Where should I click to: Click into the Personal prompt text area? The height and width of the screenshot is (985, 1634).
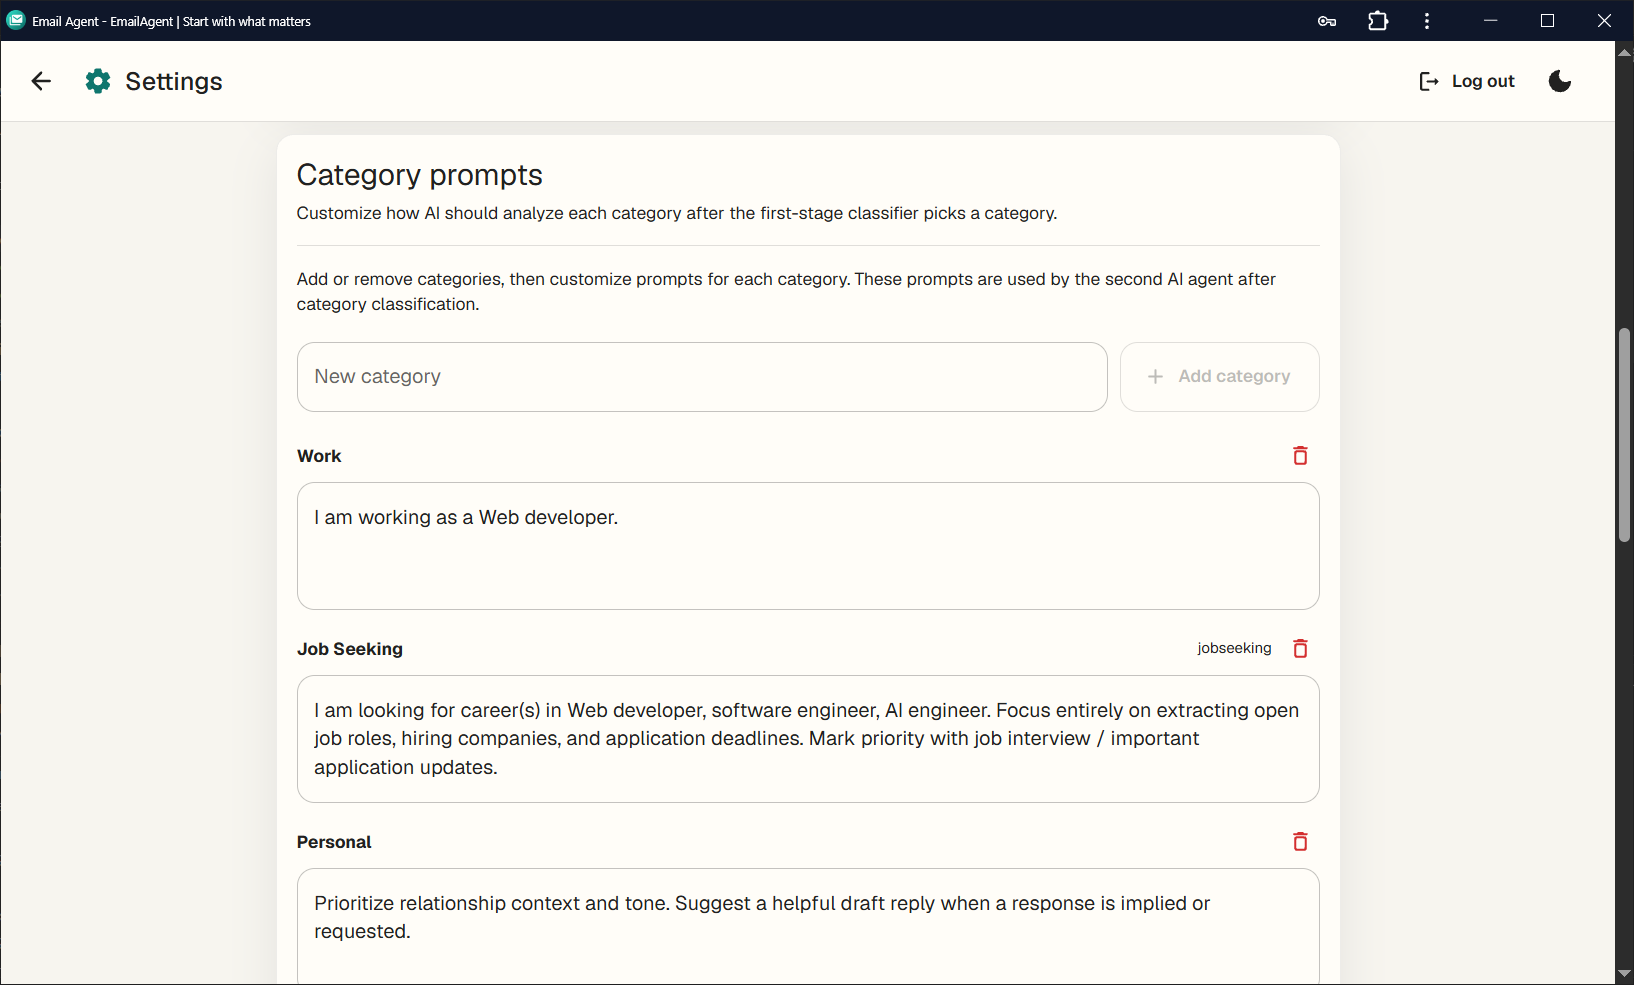click(x=808, y=927)
